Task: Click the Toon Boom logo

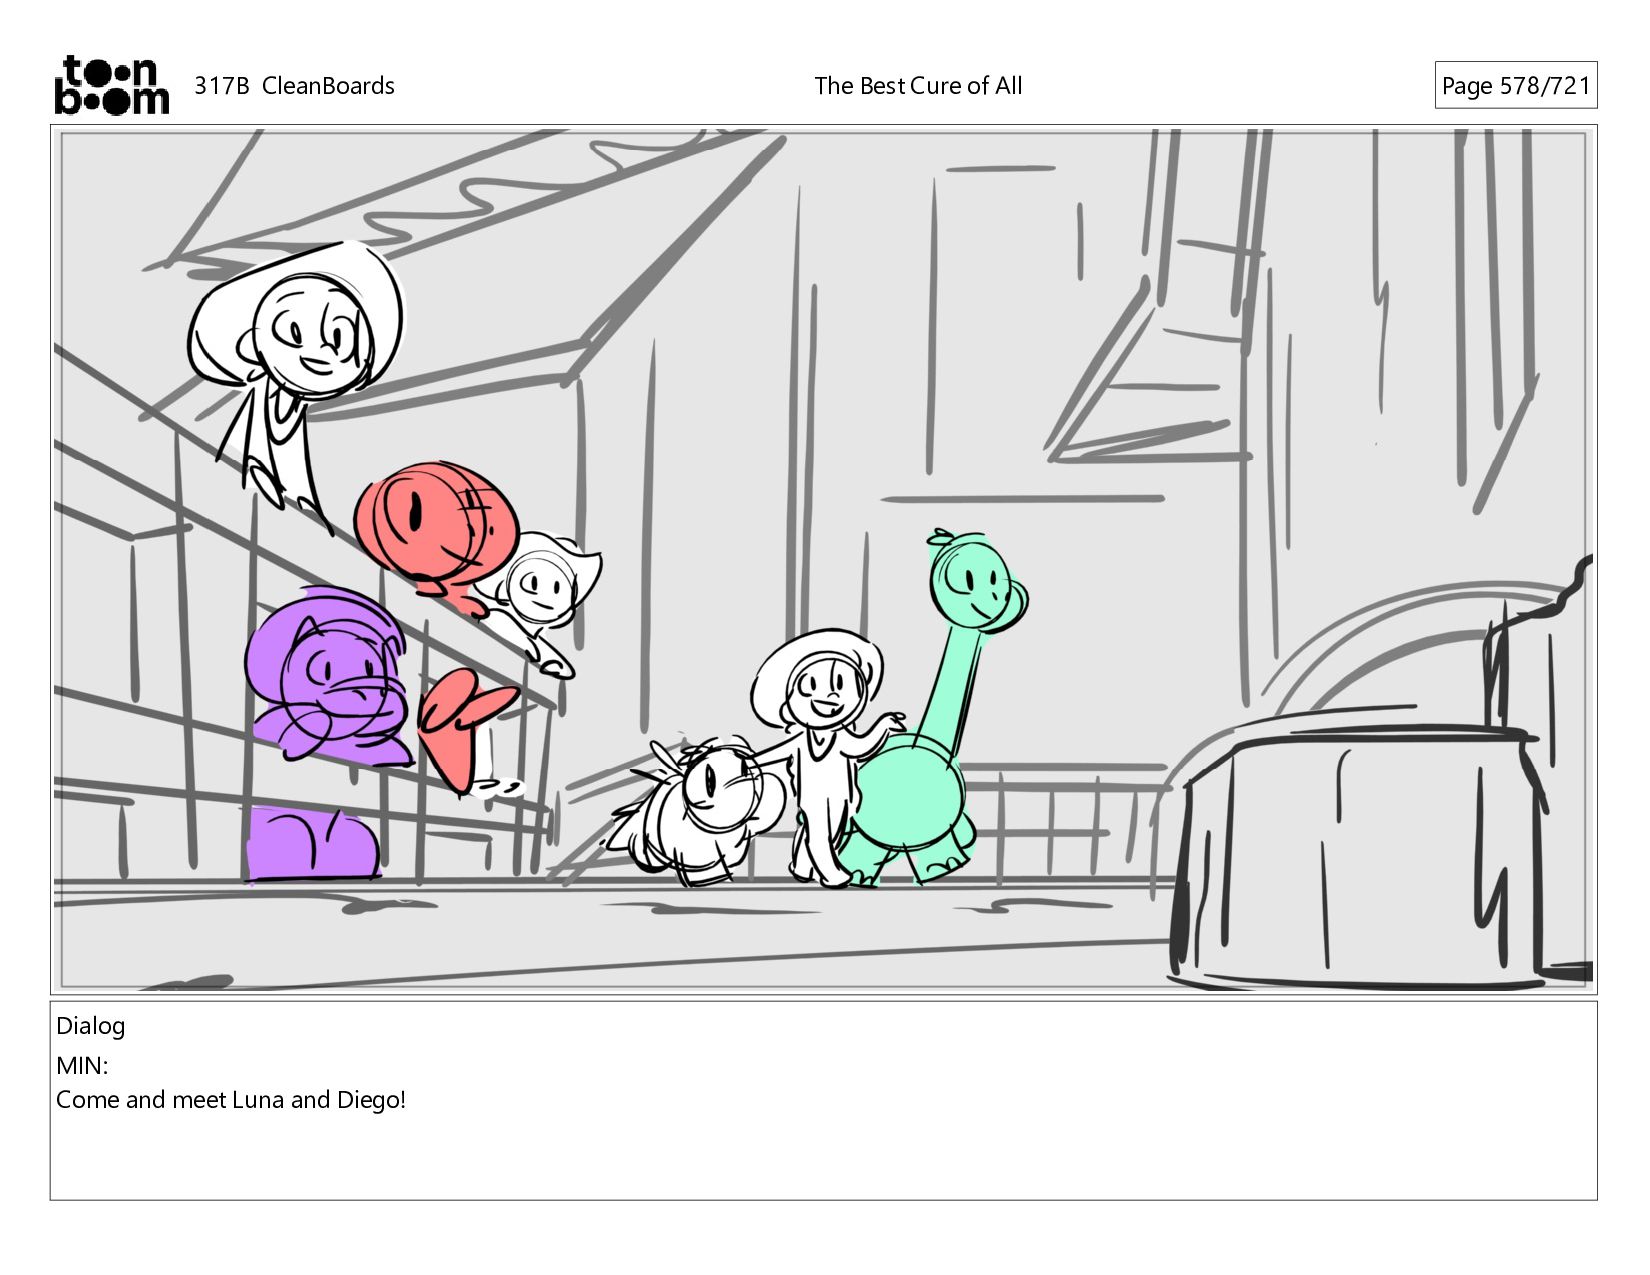Action: [111, 85]
